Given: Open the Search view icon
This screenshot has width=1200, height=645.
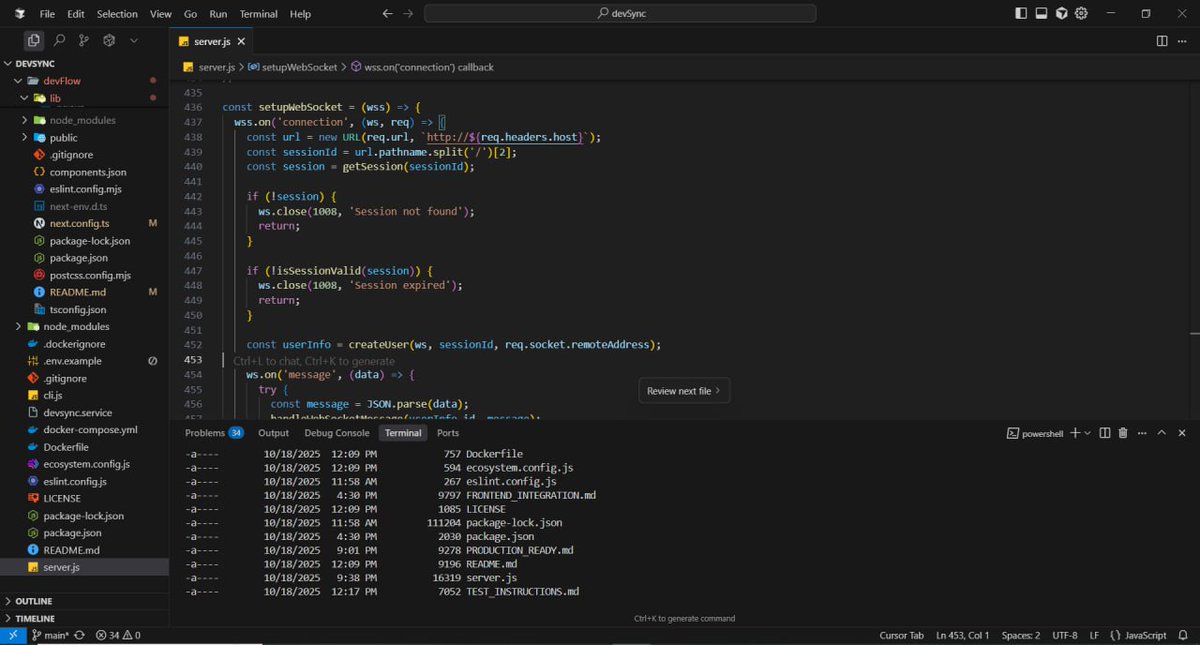Looking at the screenshot, I should tap(59, 41).
